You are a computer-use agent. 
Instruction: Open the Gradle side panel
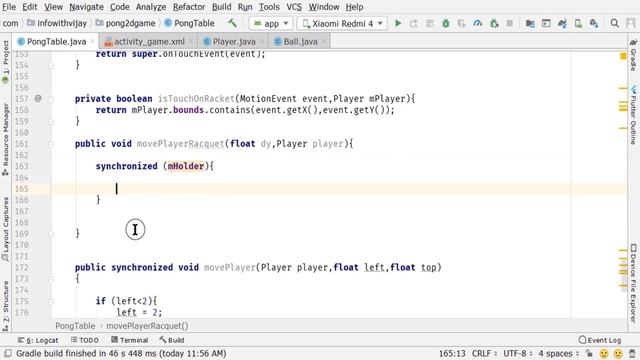coord(633,55)
